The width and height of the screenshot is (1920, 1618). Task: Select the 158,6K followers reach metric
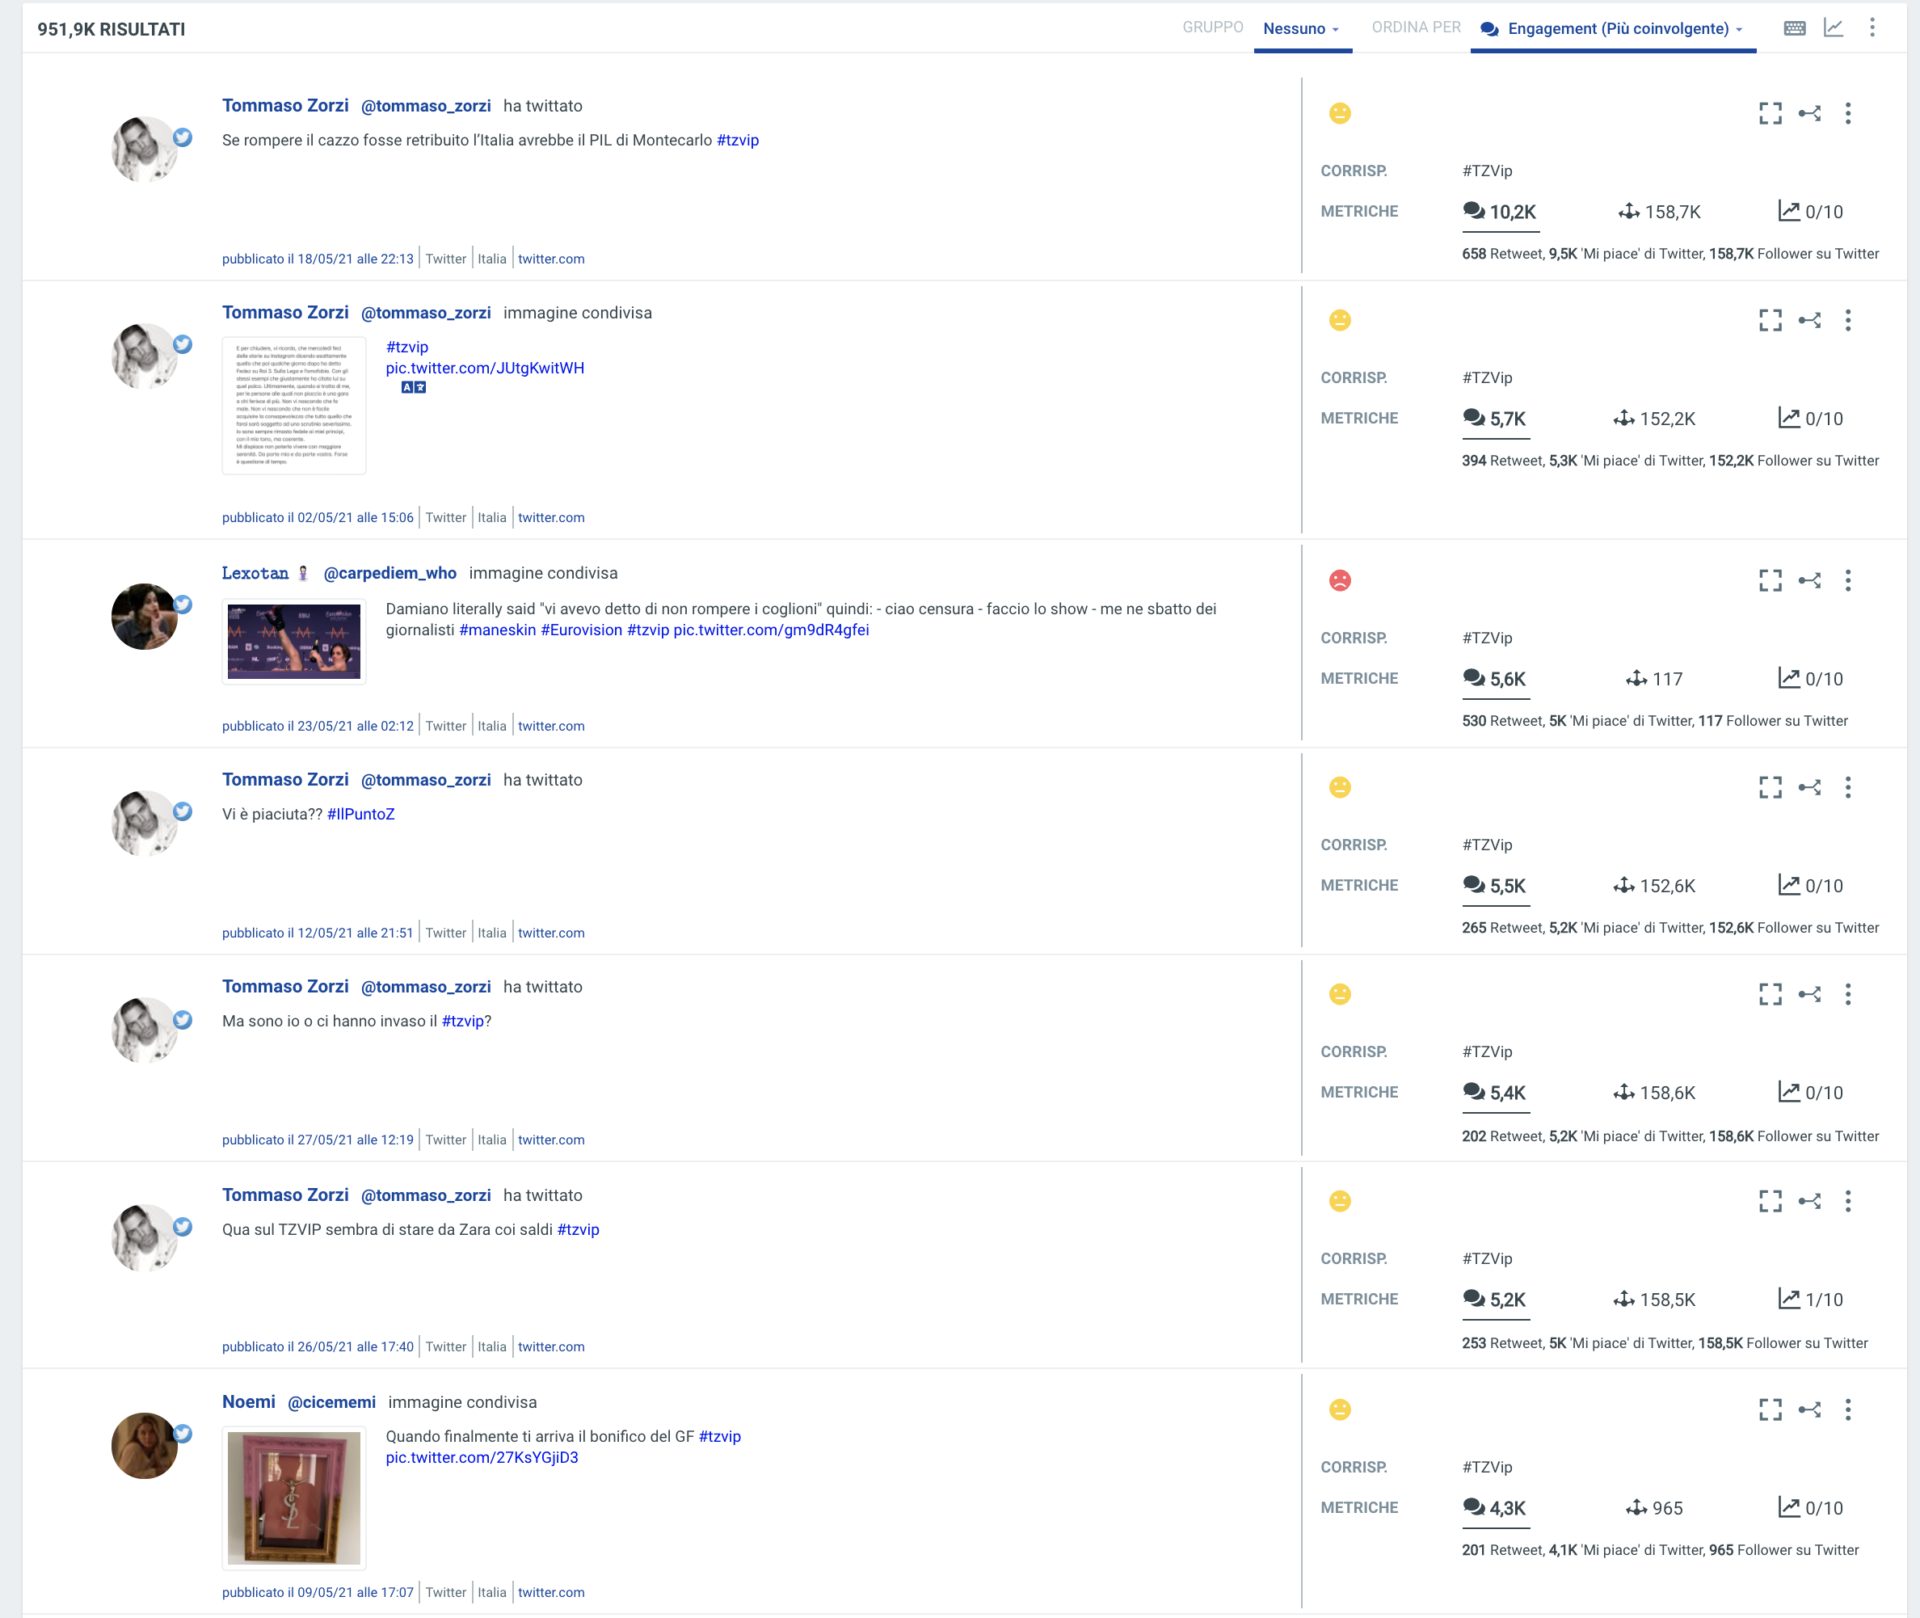coord(1654,1093)
